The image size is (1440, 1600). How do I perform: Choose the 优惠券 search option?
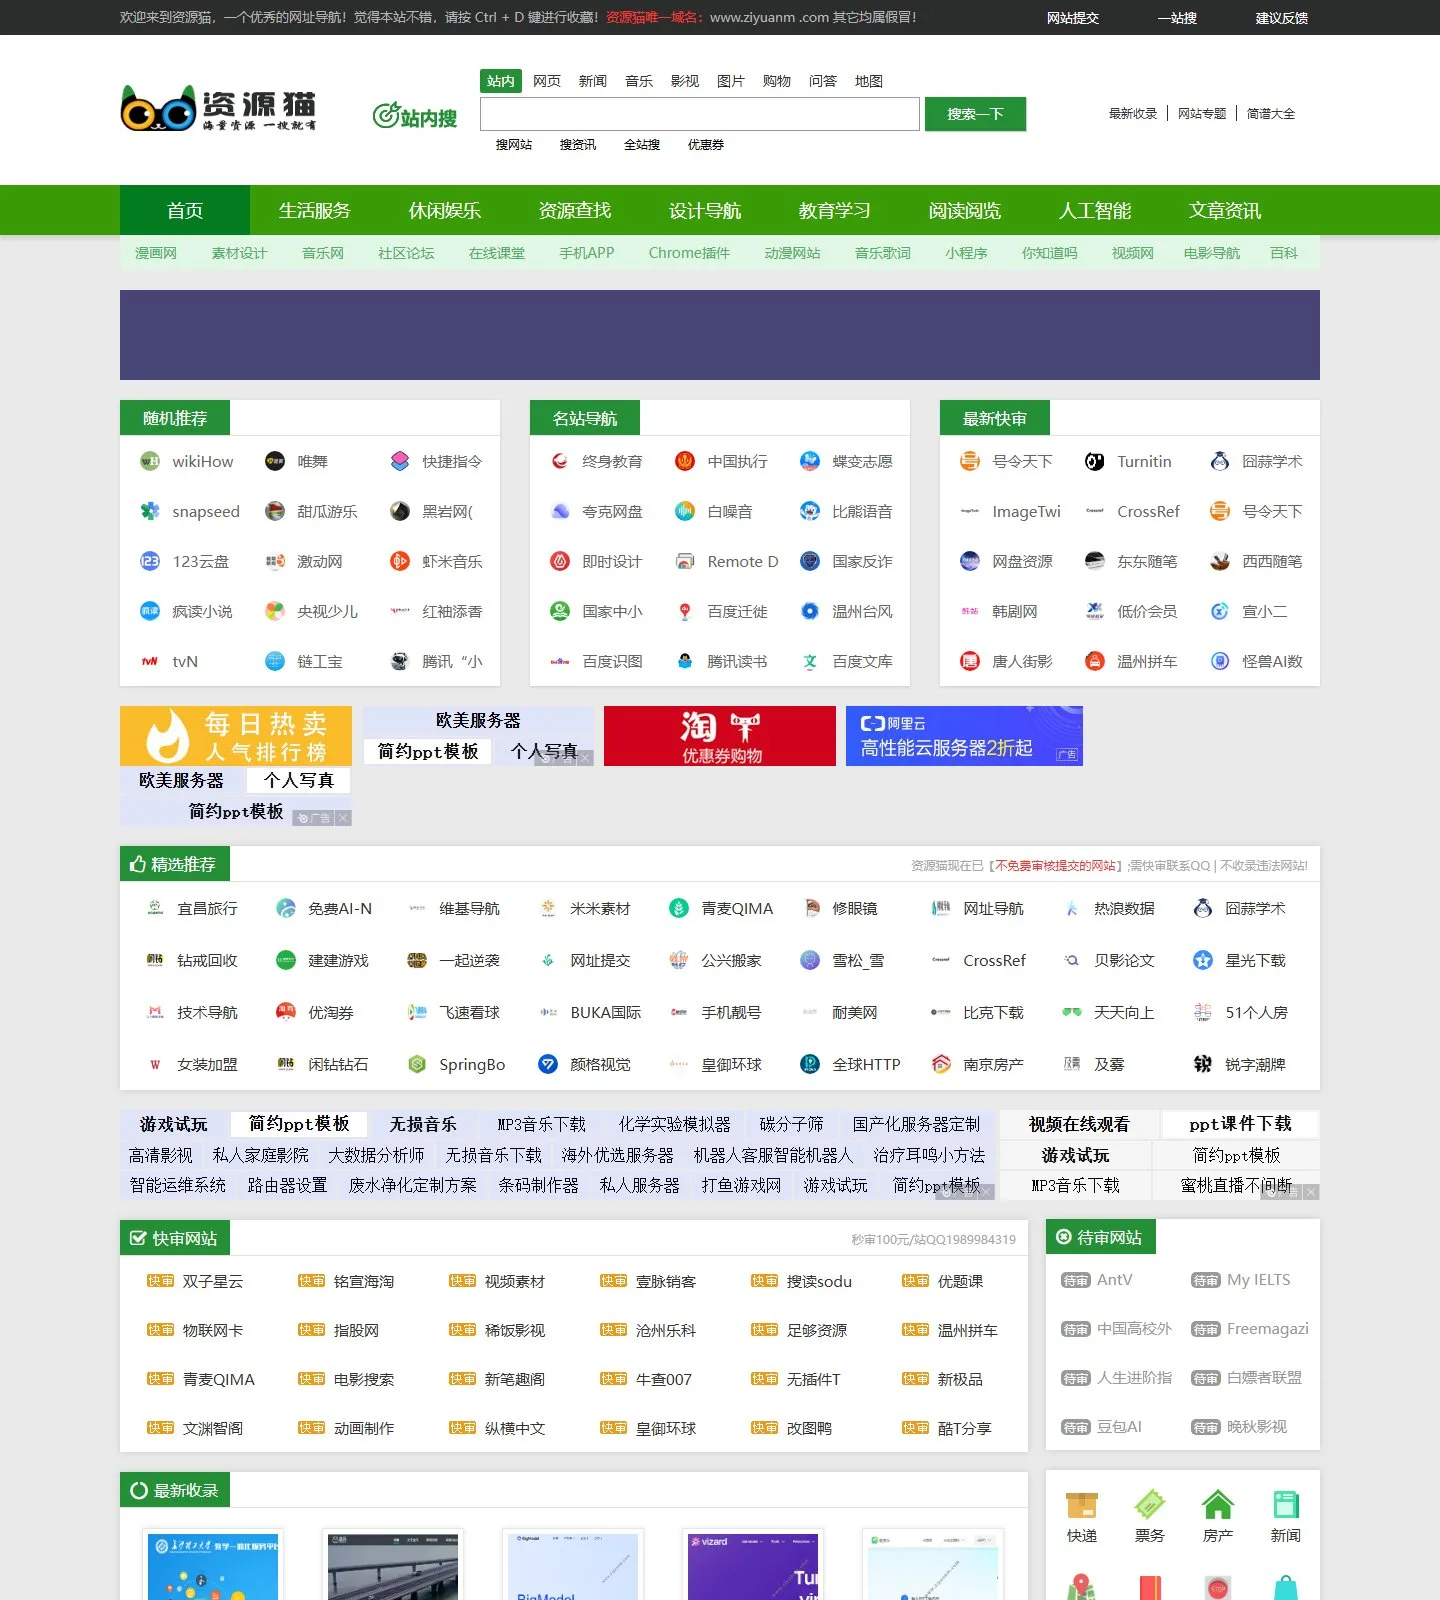point(706,145)
